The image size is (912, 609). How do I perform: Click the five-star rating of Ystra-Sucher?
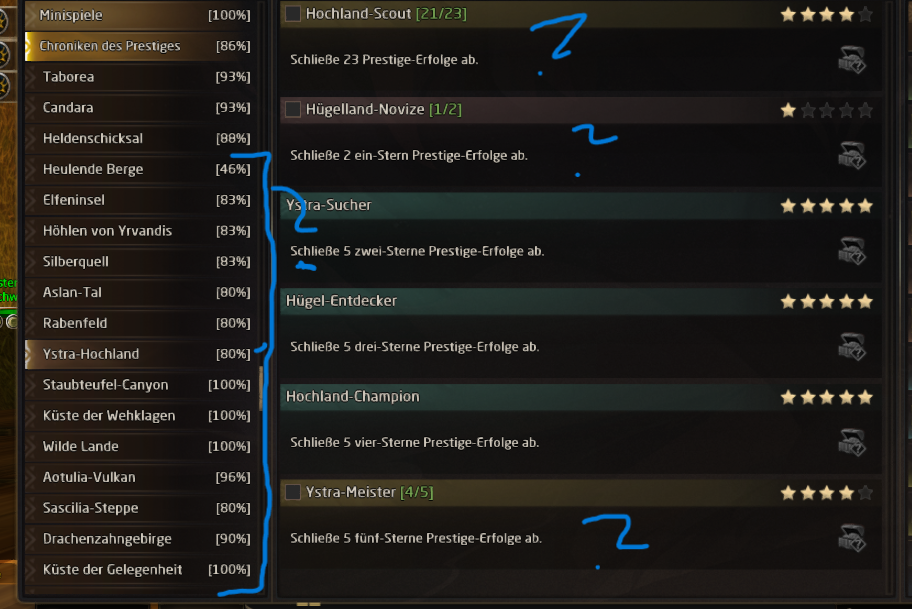click(x=826, y=206)
